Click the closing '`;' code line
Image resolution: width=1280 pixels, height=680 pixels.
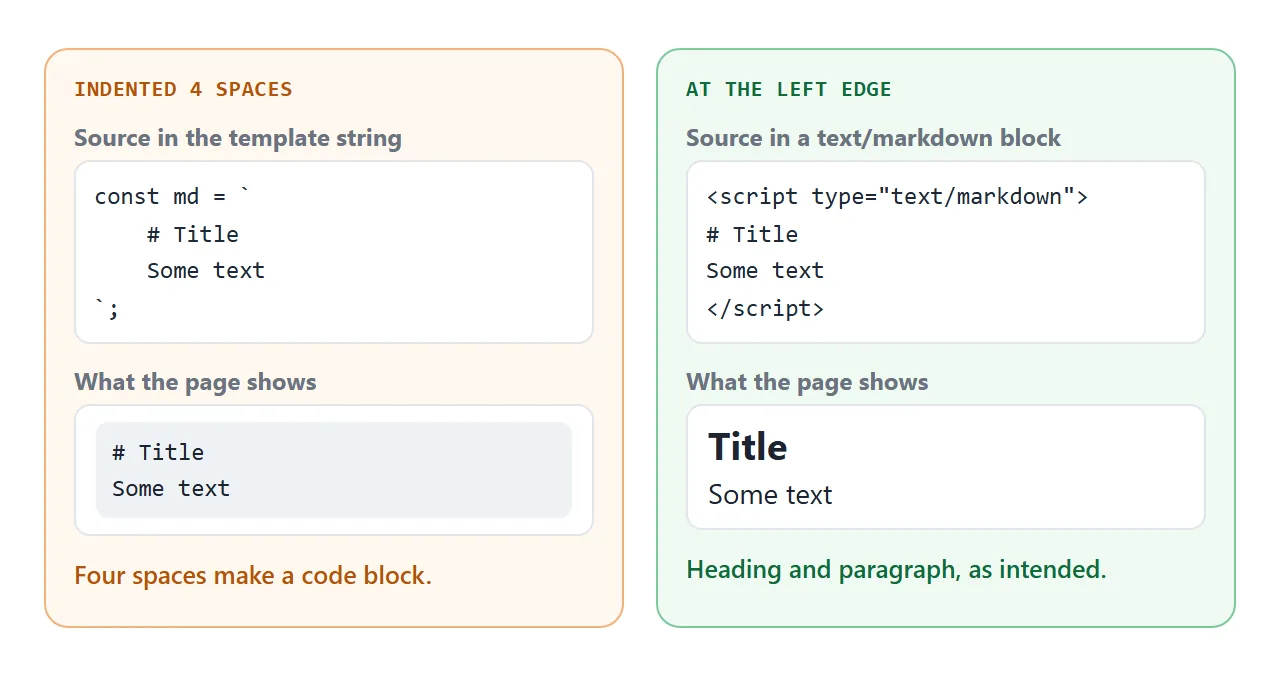[107, 309]
